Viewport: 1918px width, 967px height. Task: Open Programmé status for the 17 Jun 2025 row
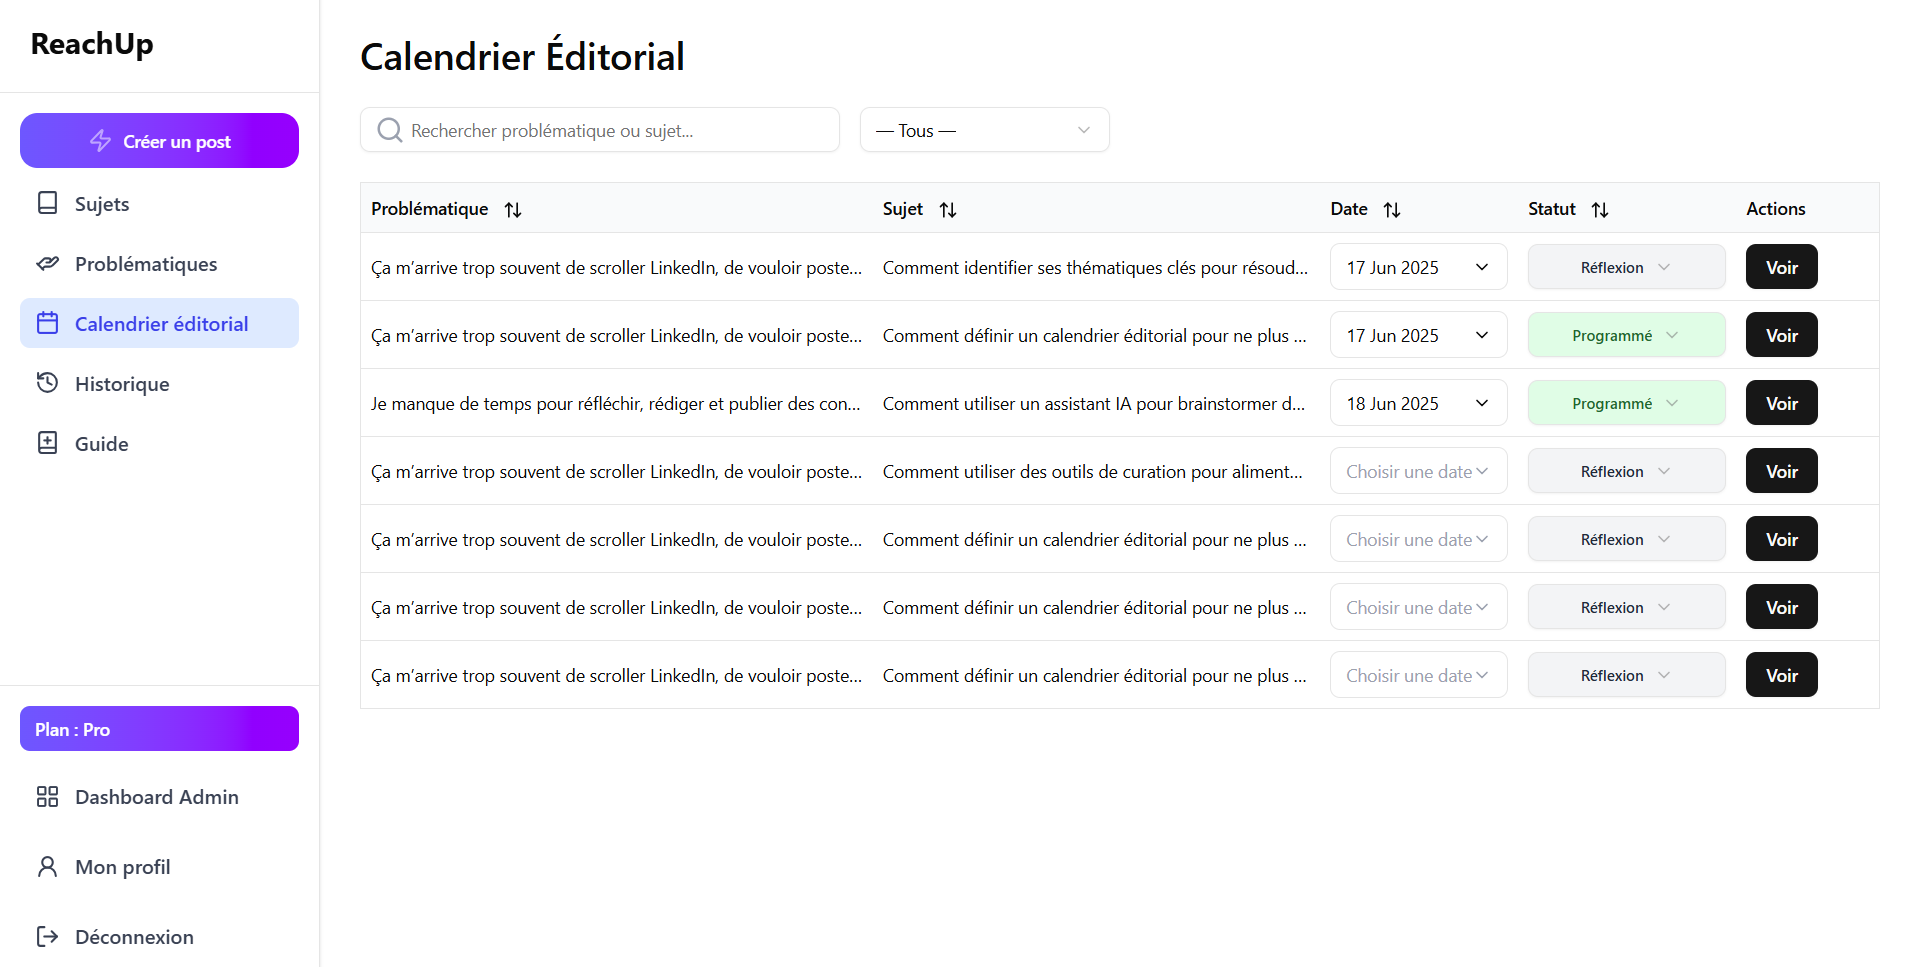tap(1626, 335)
